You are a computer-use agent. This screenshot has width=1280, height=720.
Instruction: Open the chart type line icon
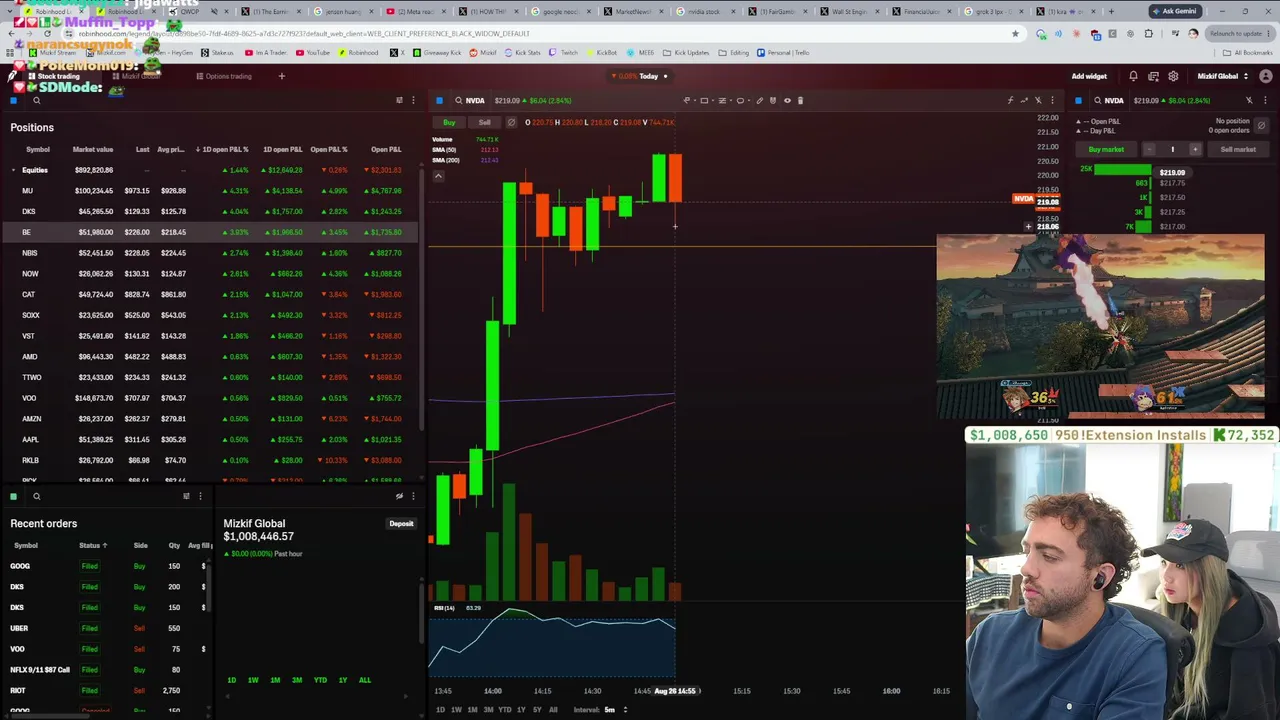point(1024,100)
